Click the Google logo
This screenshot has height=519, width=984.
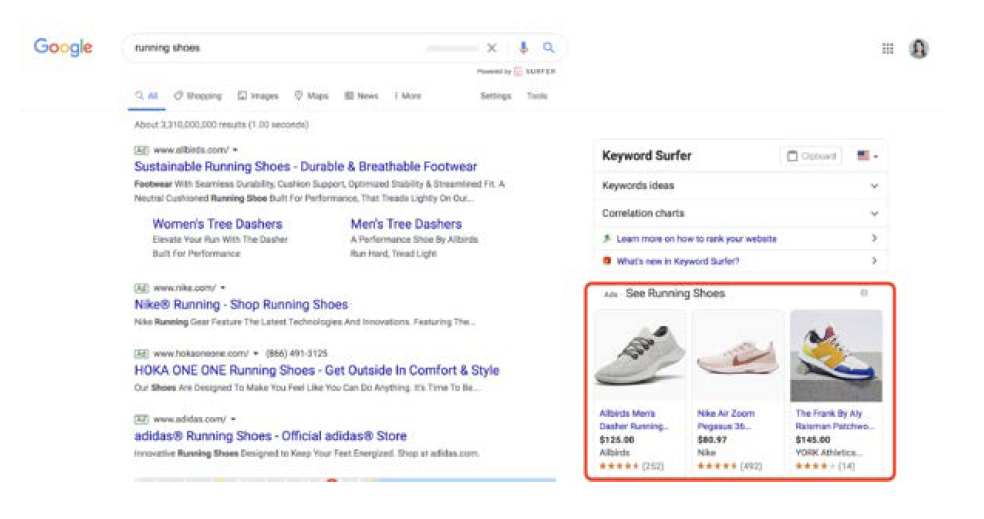coord(63,47)
